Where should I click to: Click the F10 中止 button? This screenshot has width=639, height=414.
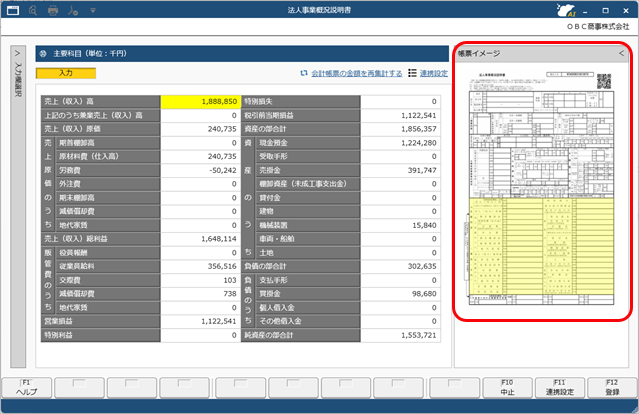tap(507, 388)
